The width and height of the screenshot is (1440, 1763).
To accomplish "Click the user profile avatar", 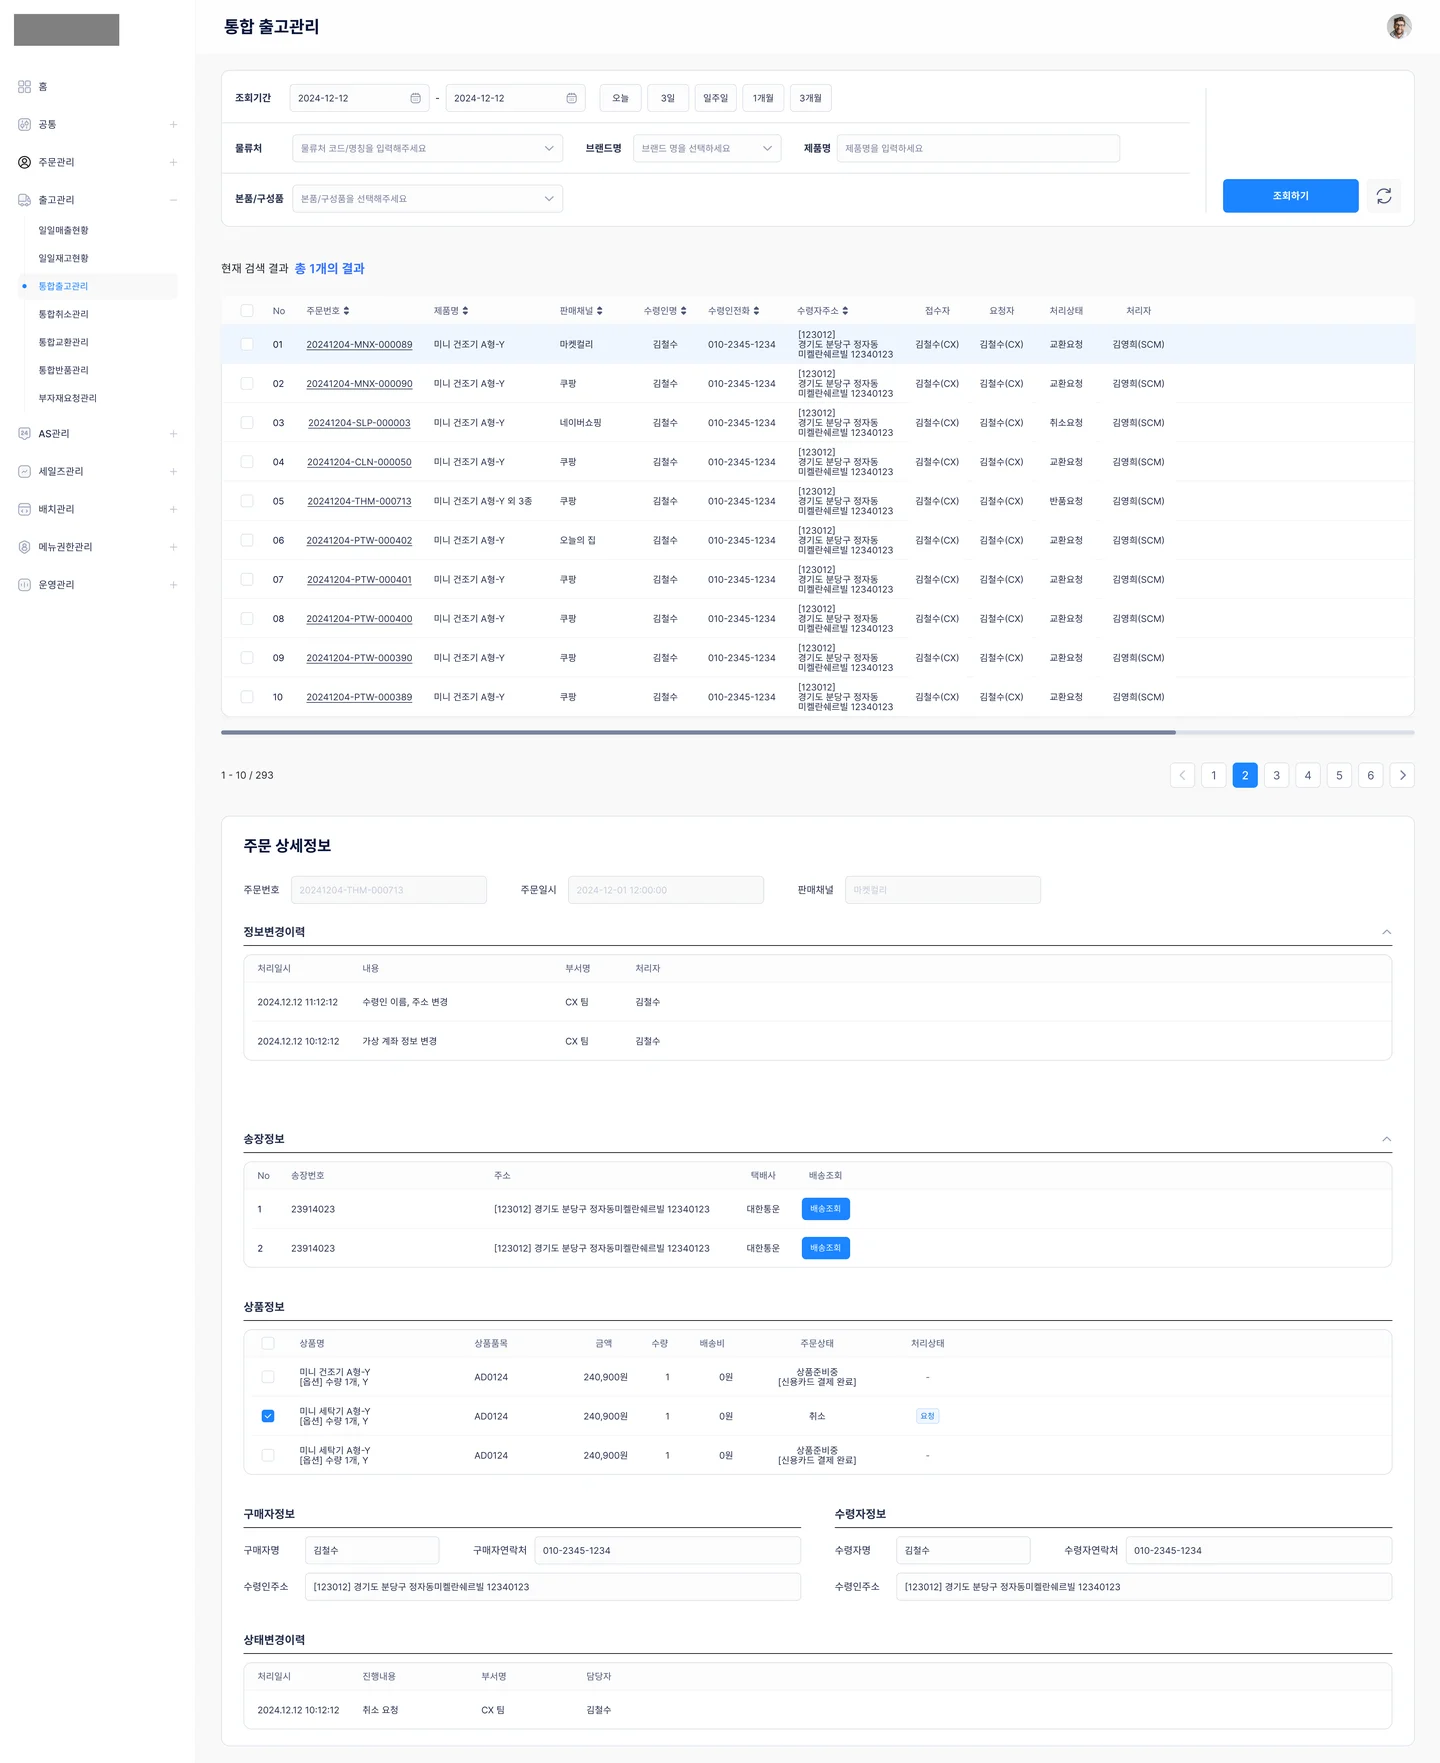I will pyautogui.click(x=1399, y=27).
